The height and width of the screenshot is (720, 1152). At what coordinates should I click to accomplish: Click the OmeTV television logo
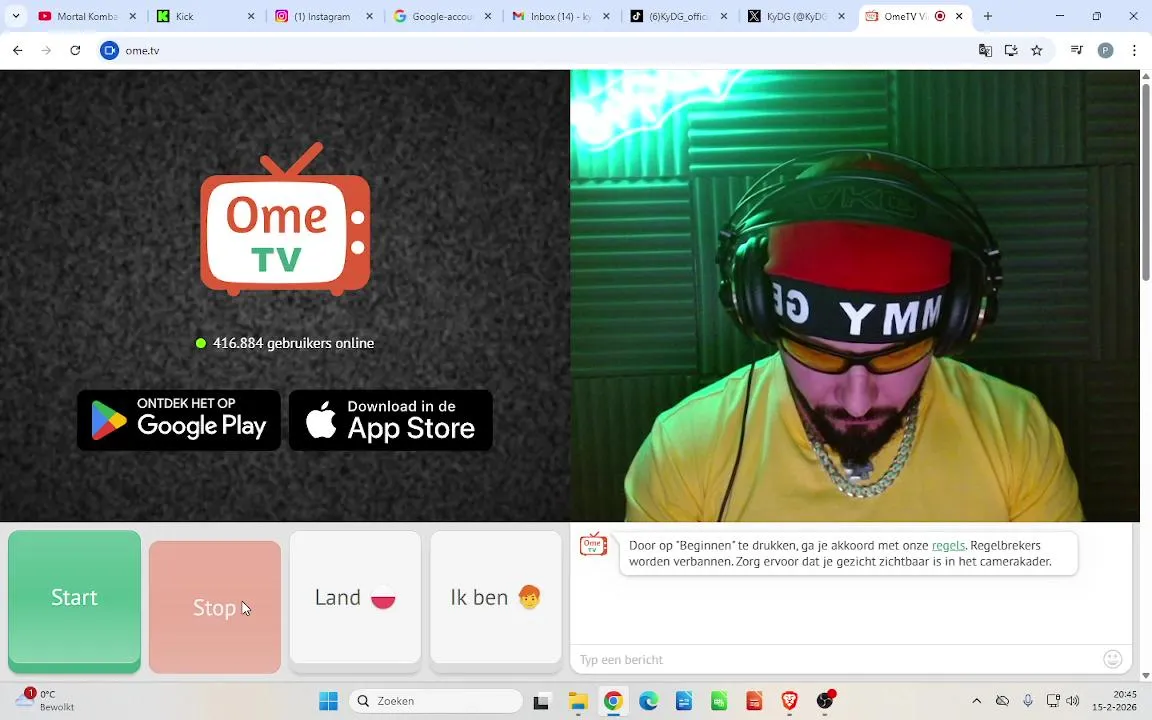(285, 220)
